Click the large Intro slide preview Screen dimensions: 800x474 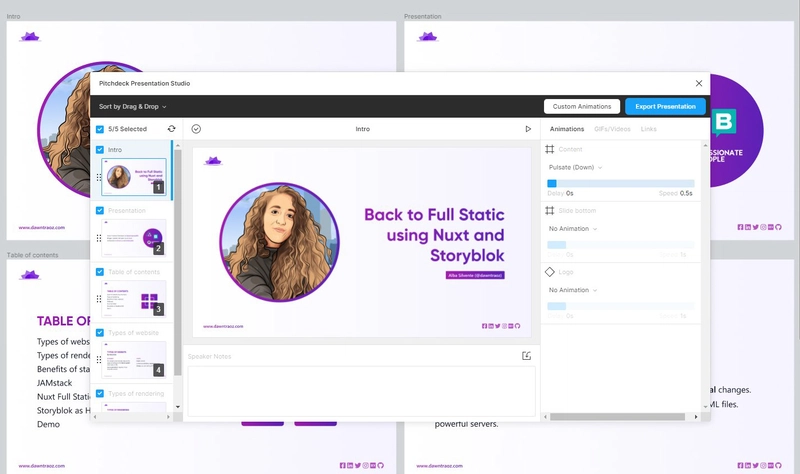[x=362, y=242]
